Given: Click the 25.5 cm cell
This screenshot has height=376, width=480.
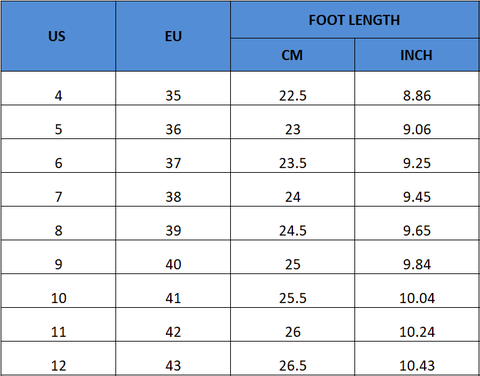Looking at the screenshot, I should 292,291.
